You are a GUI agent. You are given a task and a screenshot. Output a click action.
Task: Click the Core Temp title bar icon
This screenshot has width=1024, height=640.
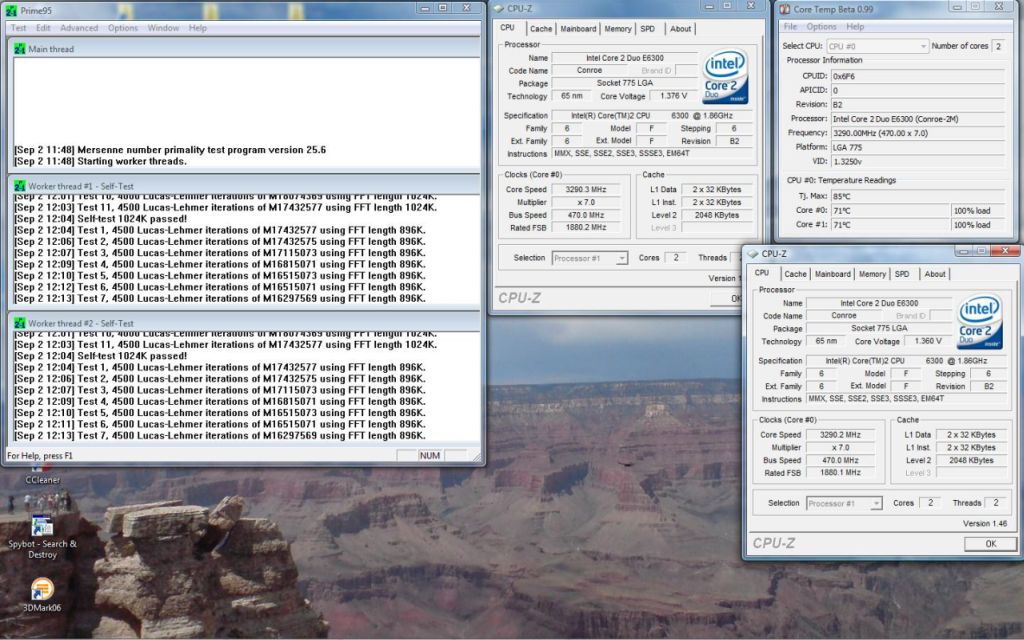pos(785,9)
